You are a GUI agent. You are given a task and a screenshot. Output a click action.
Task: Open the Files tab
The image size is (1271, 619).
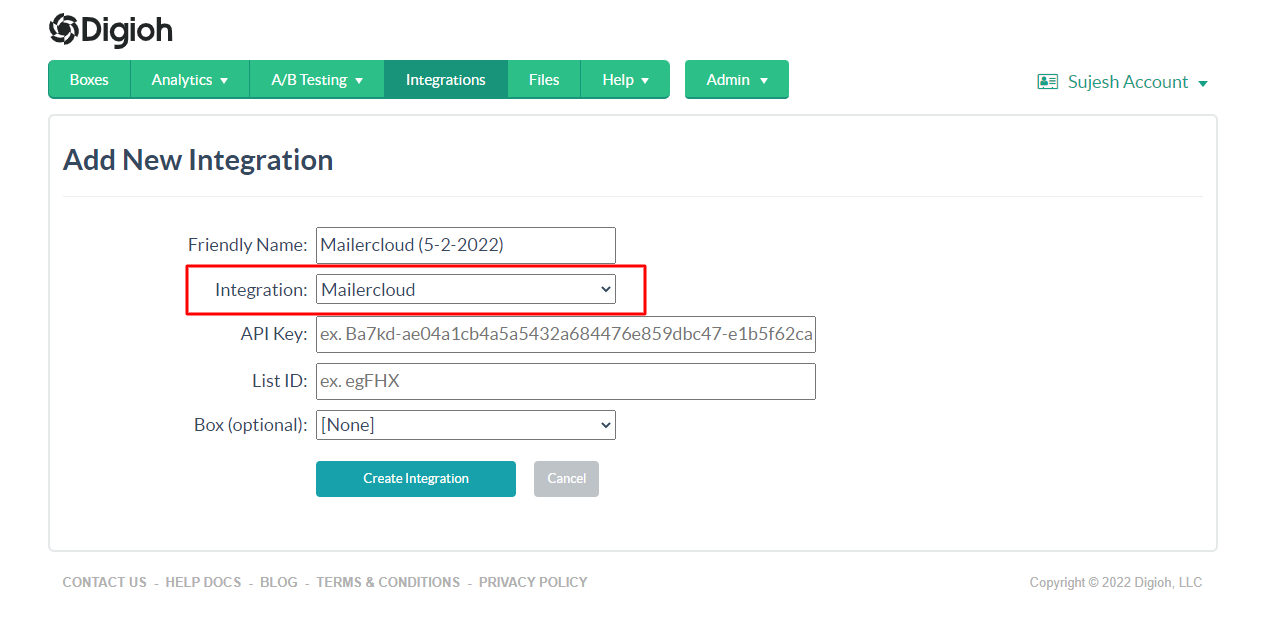pos(544,80)
